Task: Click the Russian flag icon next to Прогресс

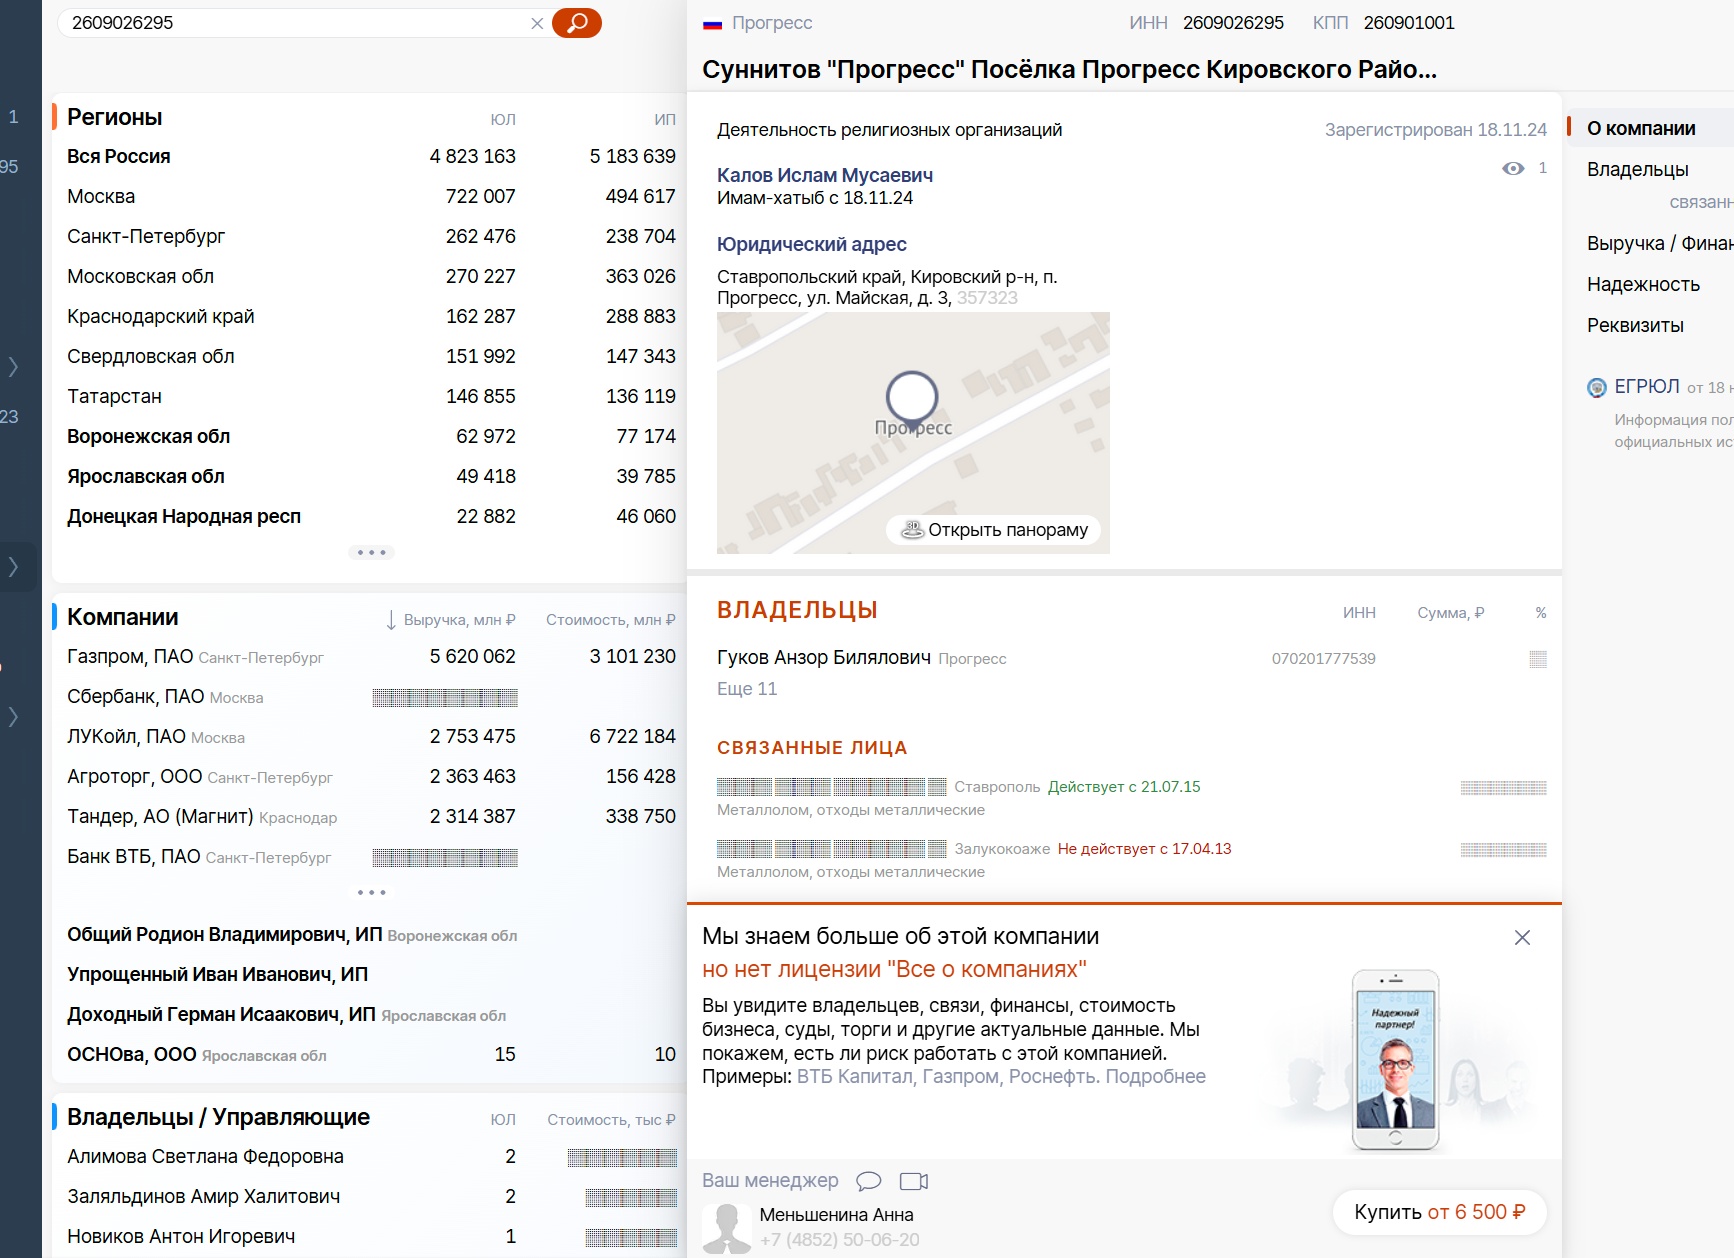Action: [x=712, y=24]
